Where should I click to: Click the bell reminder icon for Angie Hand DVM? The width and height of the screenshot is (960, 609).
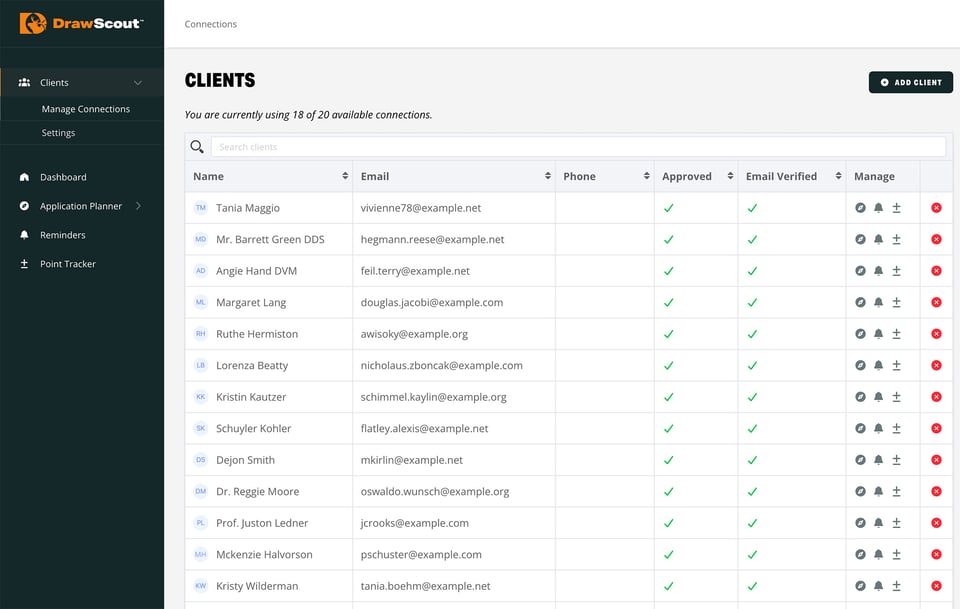878,271
